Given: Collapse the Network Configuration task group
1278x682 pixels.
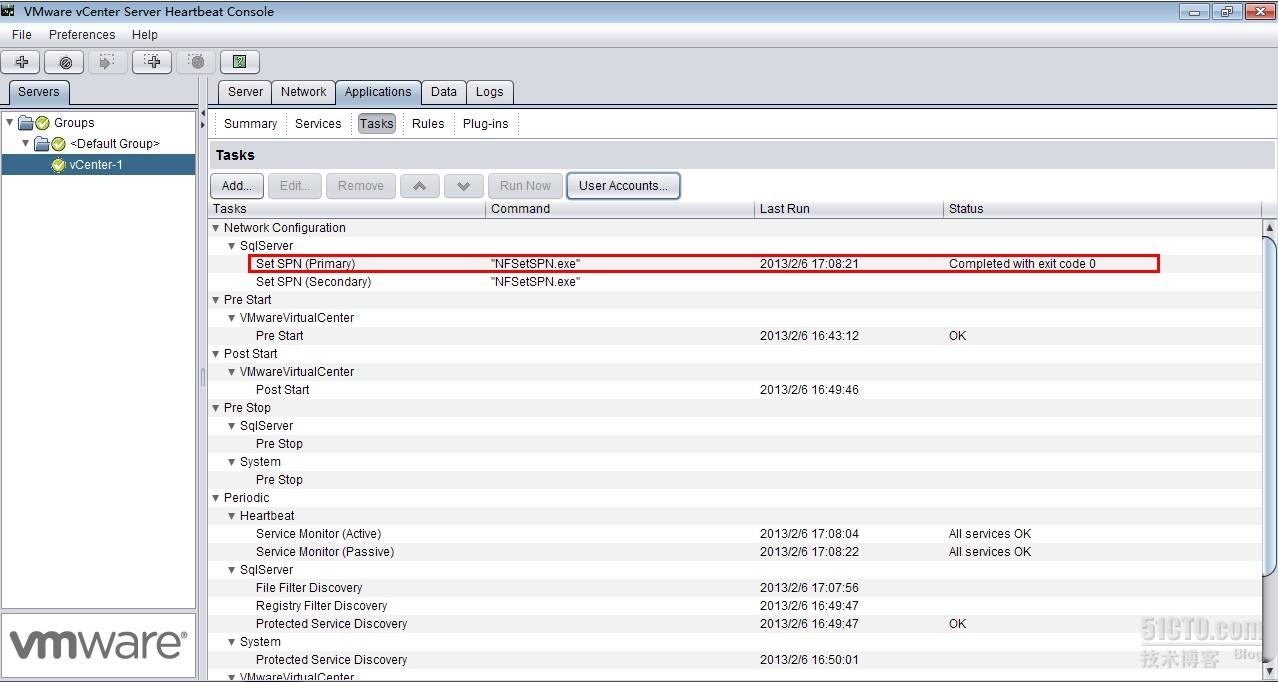Looking at the screenshot, I should point(215,228).
